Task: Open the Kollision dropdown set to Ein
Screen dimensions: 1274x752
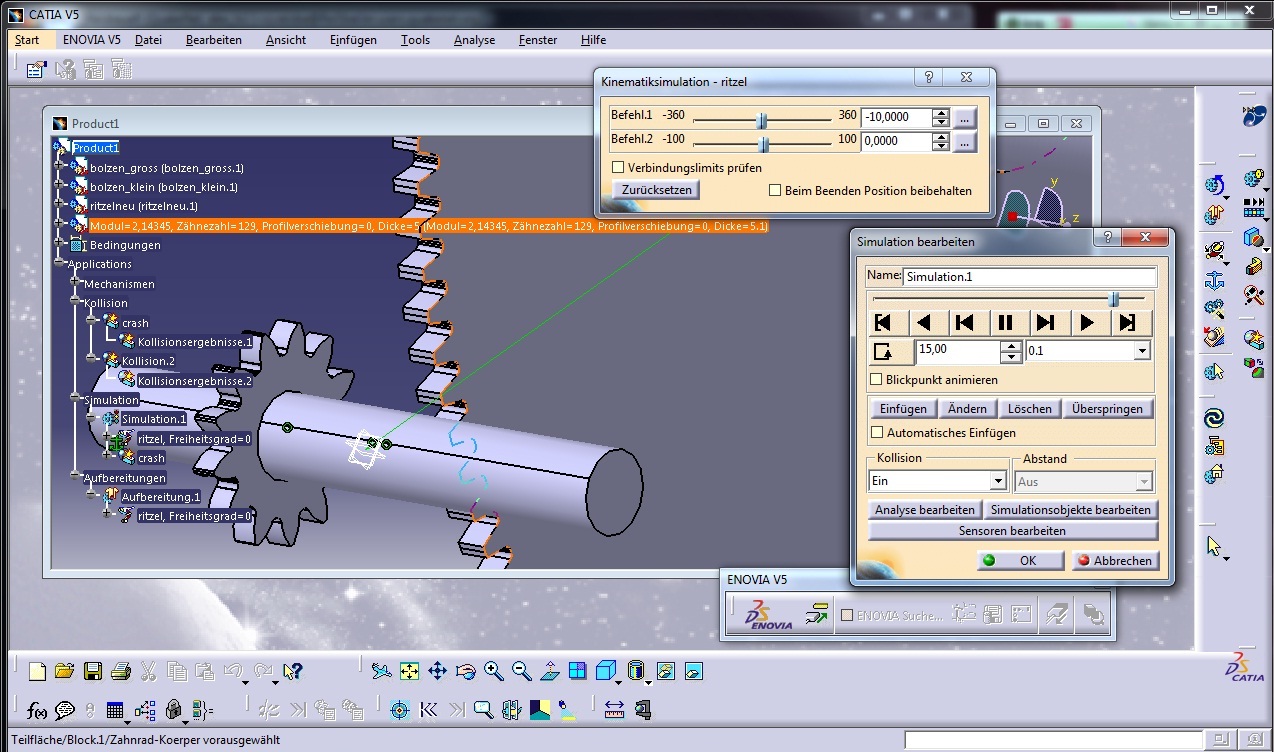Action: coord(997,482)
